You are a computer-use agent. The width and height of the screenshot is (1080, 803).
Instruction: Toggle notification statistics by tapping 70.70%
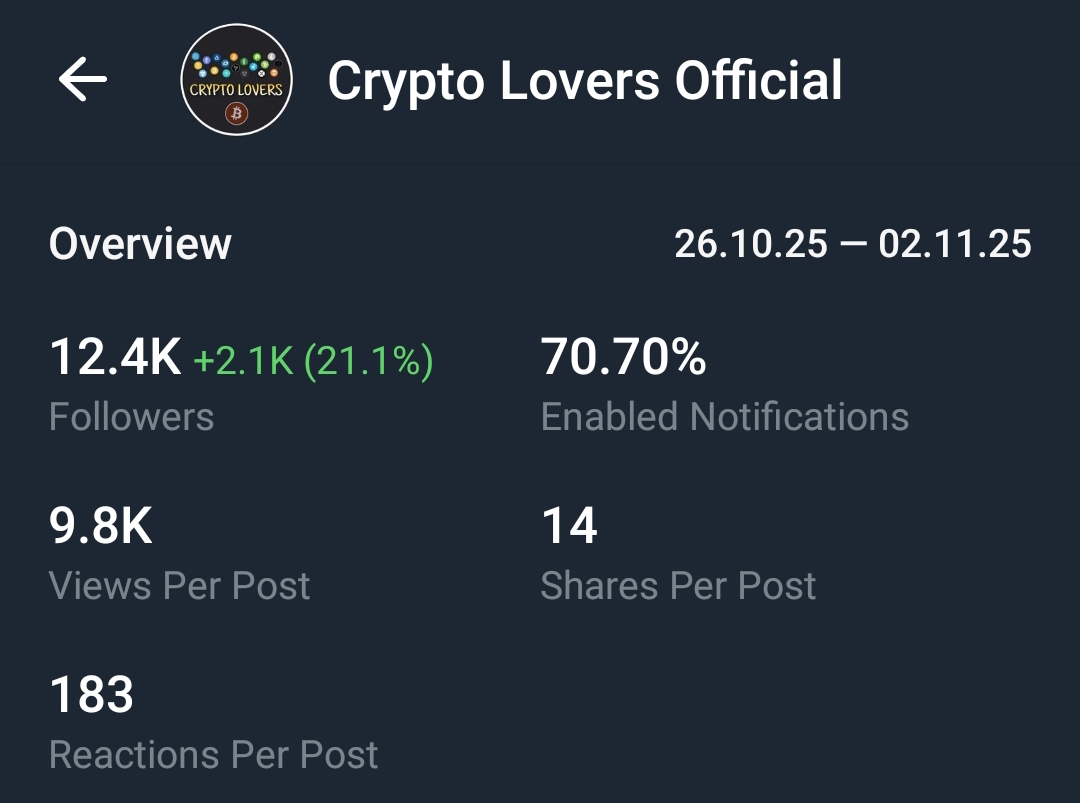click(623, 357)
